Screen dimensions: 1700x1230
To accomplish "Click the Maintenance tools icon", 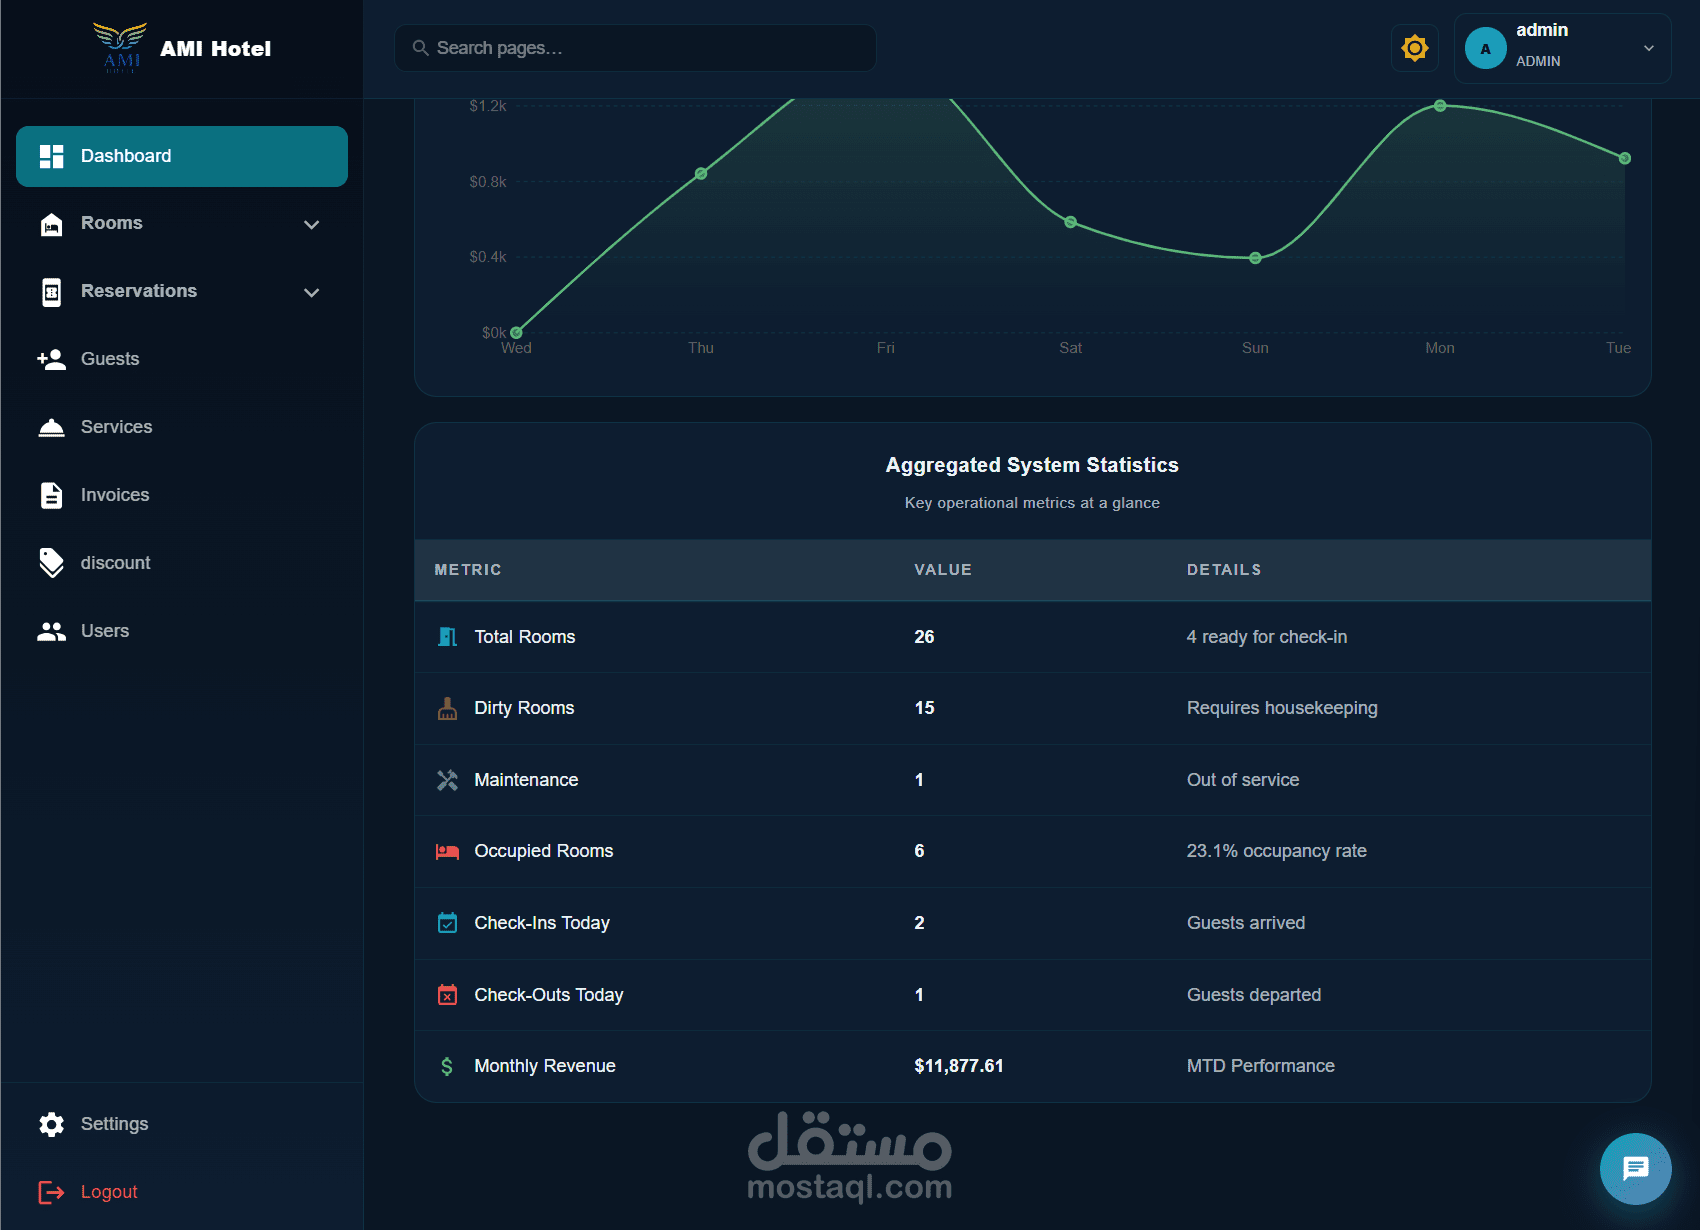I will (x=448, y=780).
